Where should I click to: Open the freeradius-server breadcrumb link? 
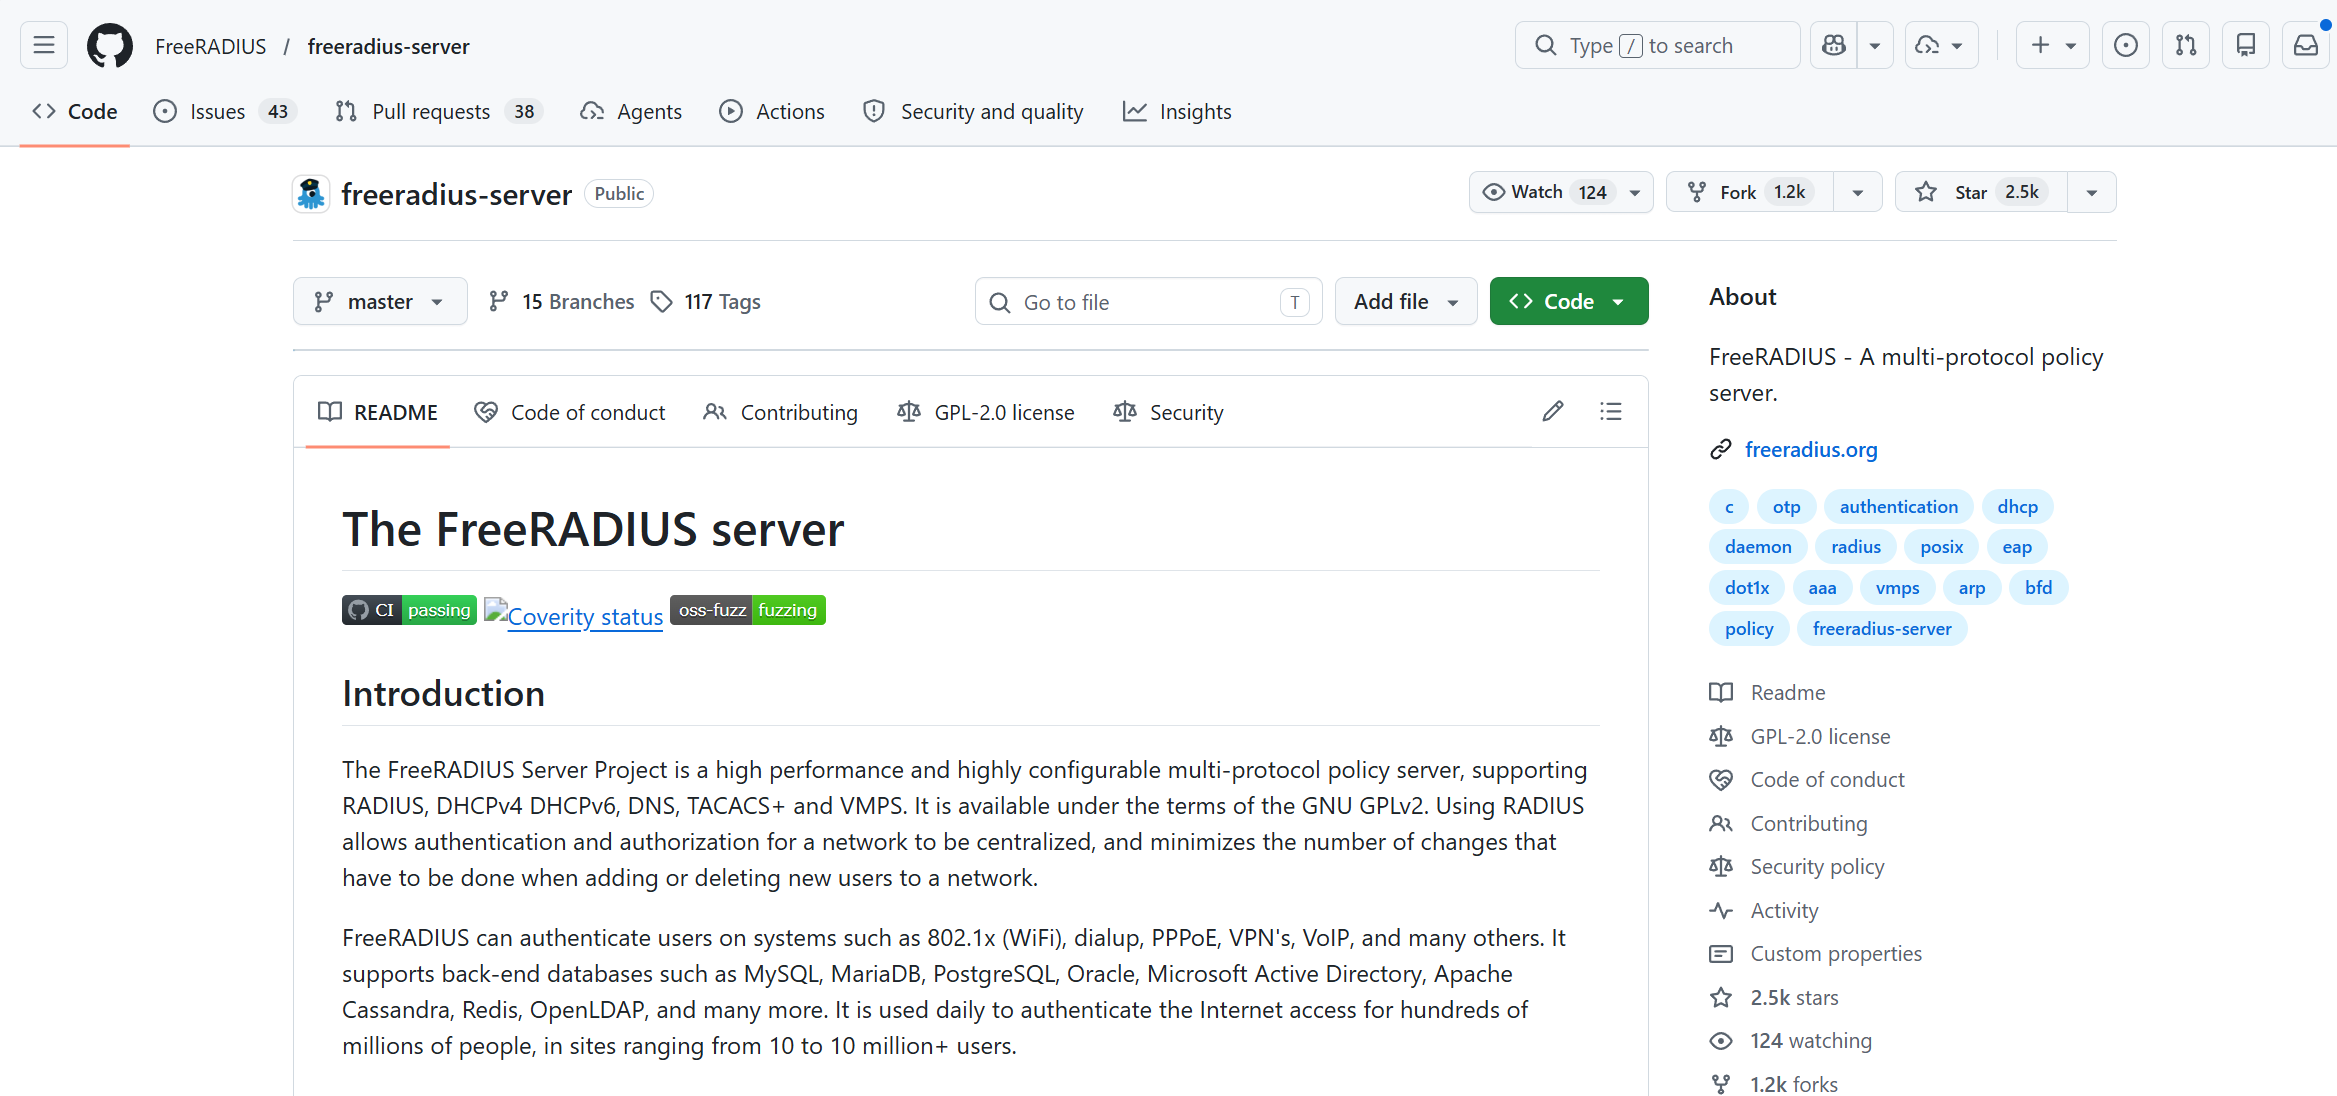pos(388,46)
